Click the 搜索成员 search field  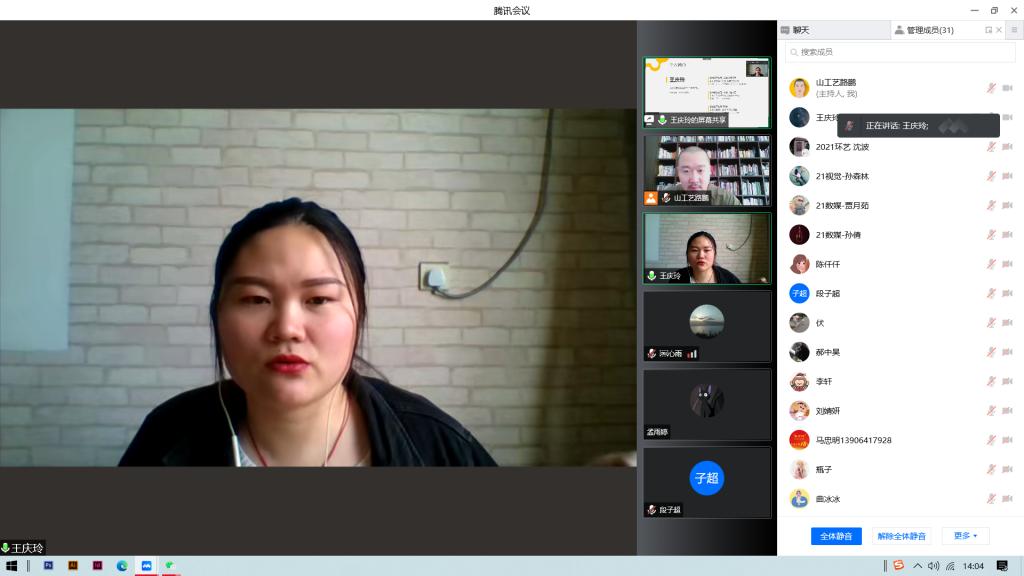pos(900,52)
